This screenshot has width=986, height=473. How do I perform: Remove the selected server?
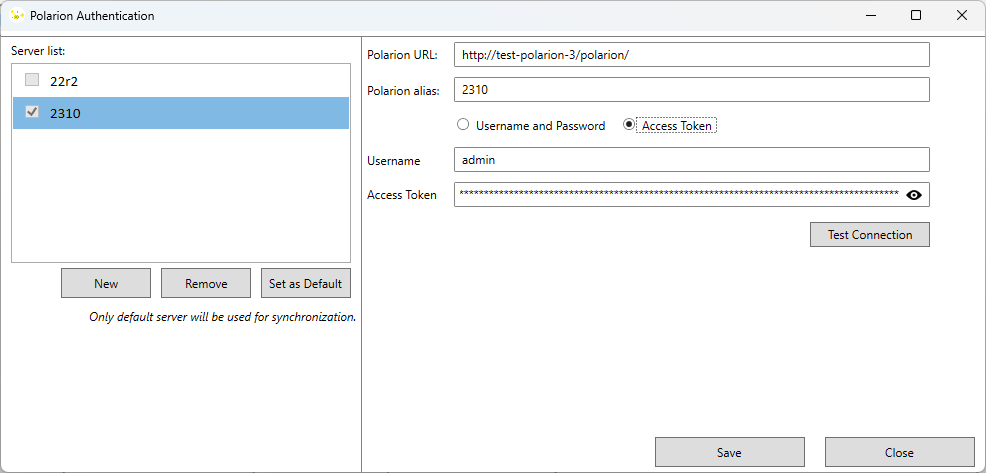point(206,283)
